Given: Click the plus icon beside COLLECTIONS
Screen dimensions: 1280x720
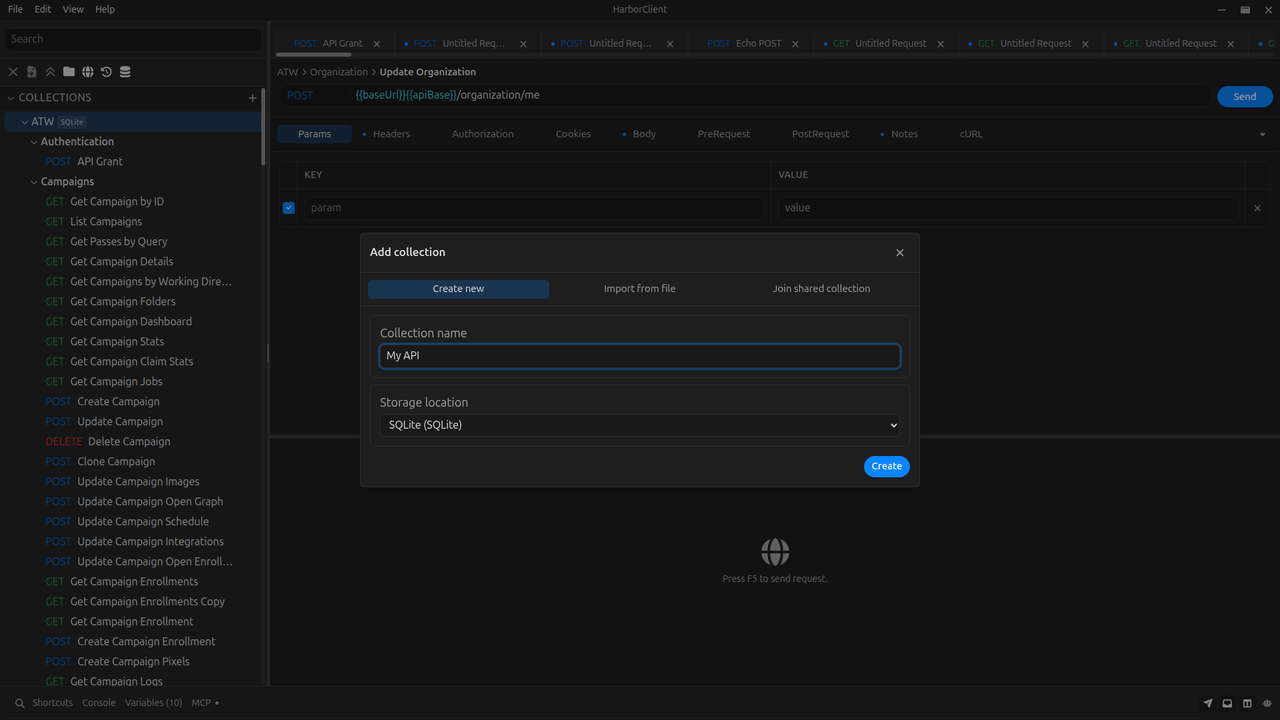Looking at the screenshot, I should [252, 98].
